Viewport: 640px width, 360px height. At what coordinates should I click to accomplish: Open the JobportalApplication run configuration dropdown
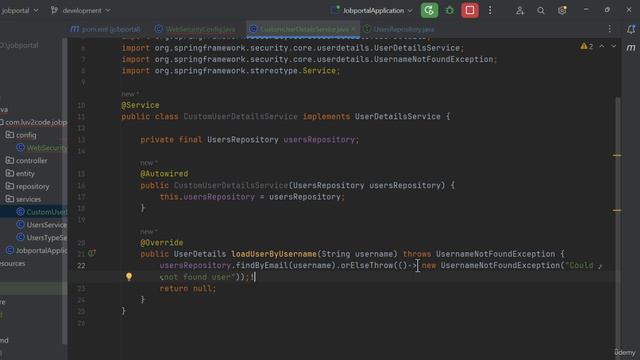tap(372, 11)
